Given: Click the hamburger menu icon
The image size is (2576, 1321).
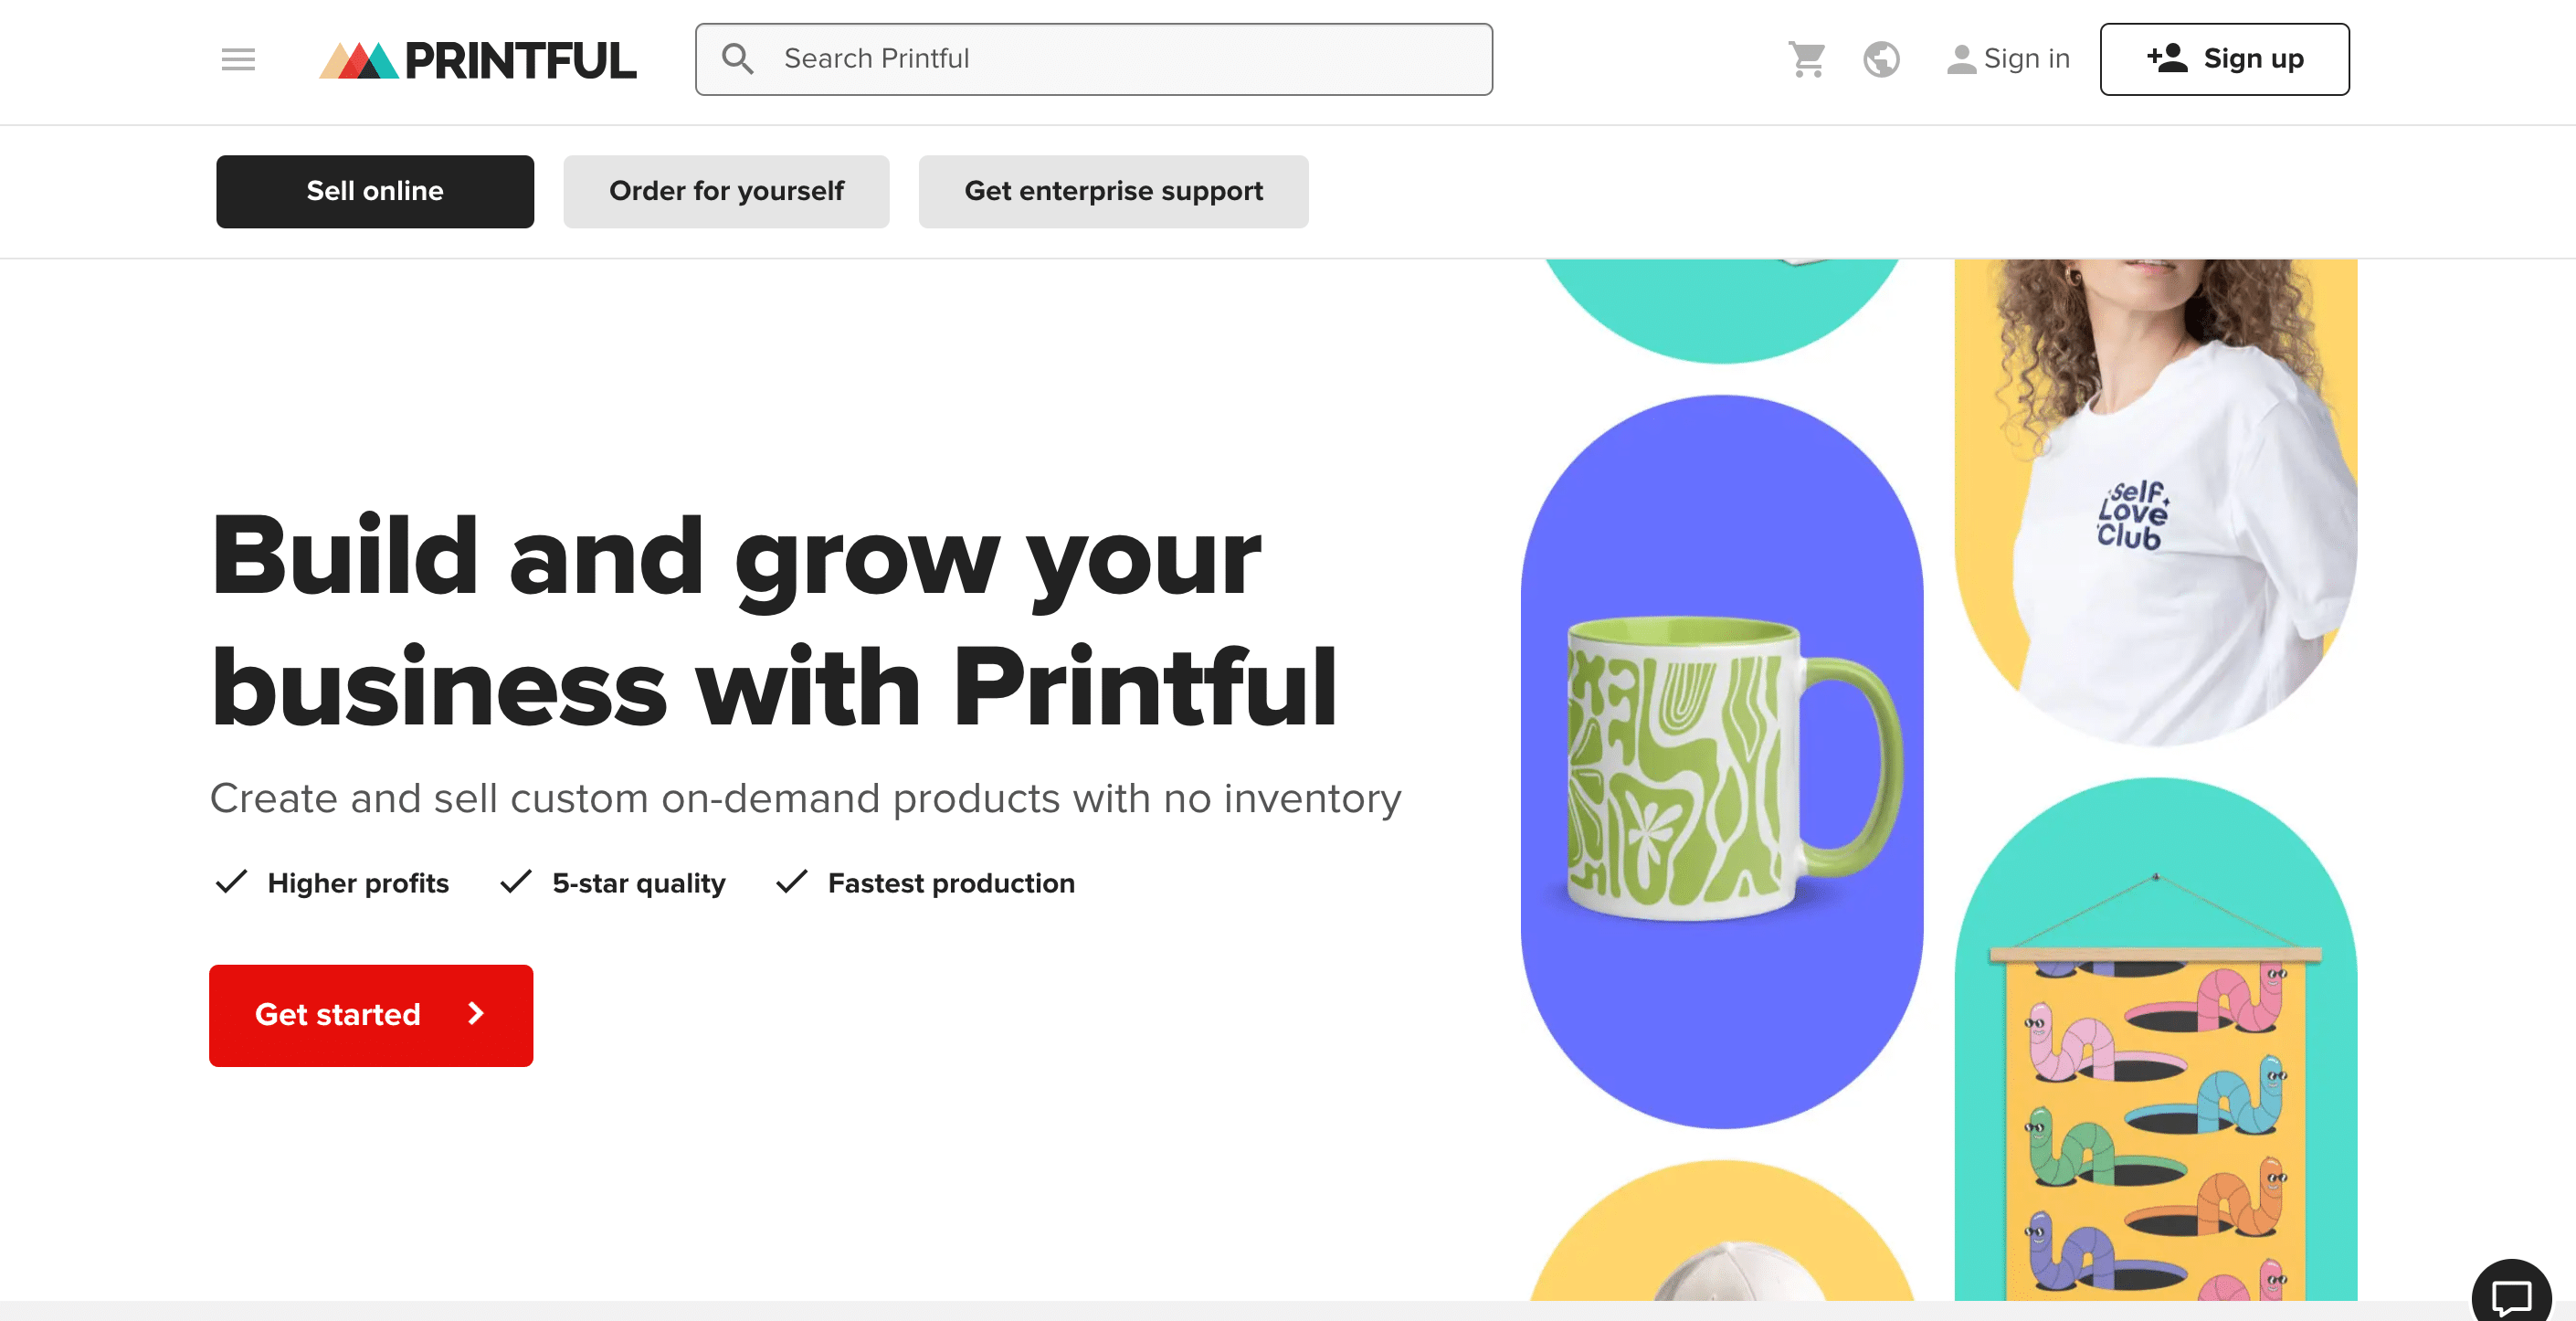Looking at the screenshot, I should (x=236, y=59).
